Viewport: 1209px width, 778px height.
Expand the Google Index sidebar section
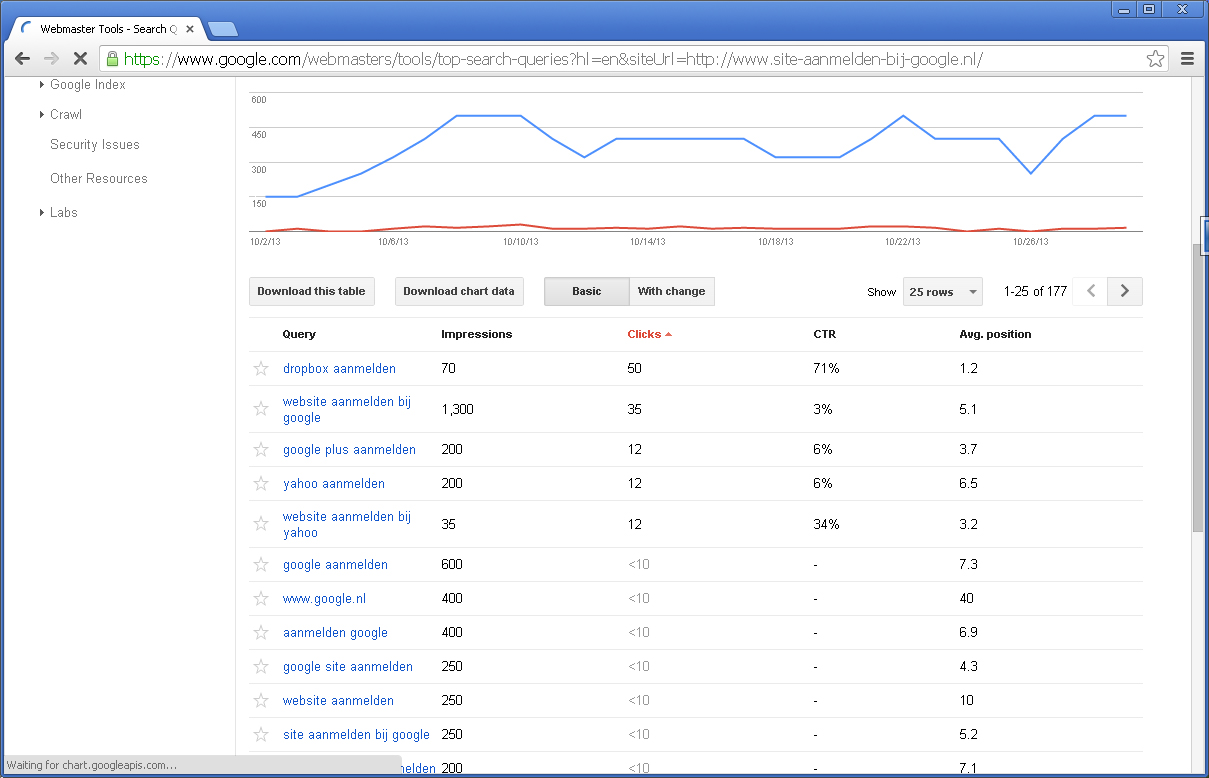point(42,85)
